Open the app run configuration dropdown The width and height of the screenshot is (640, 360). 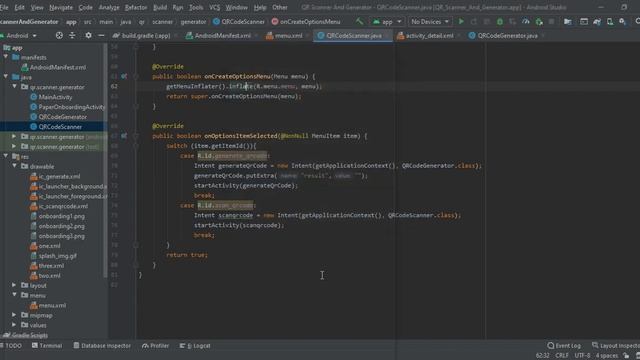point(387,21)
